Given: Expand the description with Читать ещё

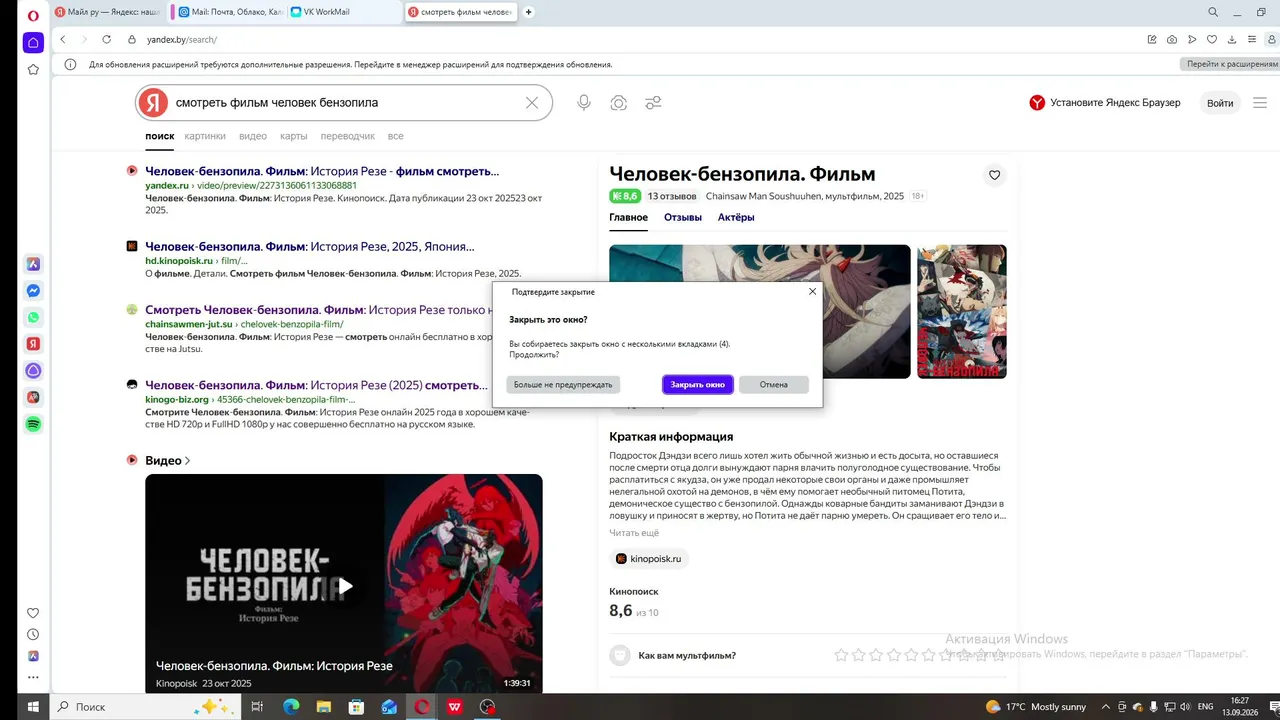Looking at the screenshot, I should pos(634,533).
